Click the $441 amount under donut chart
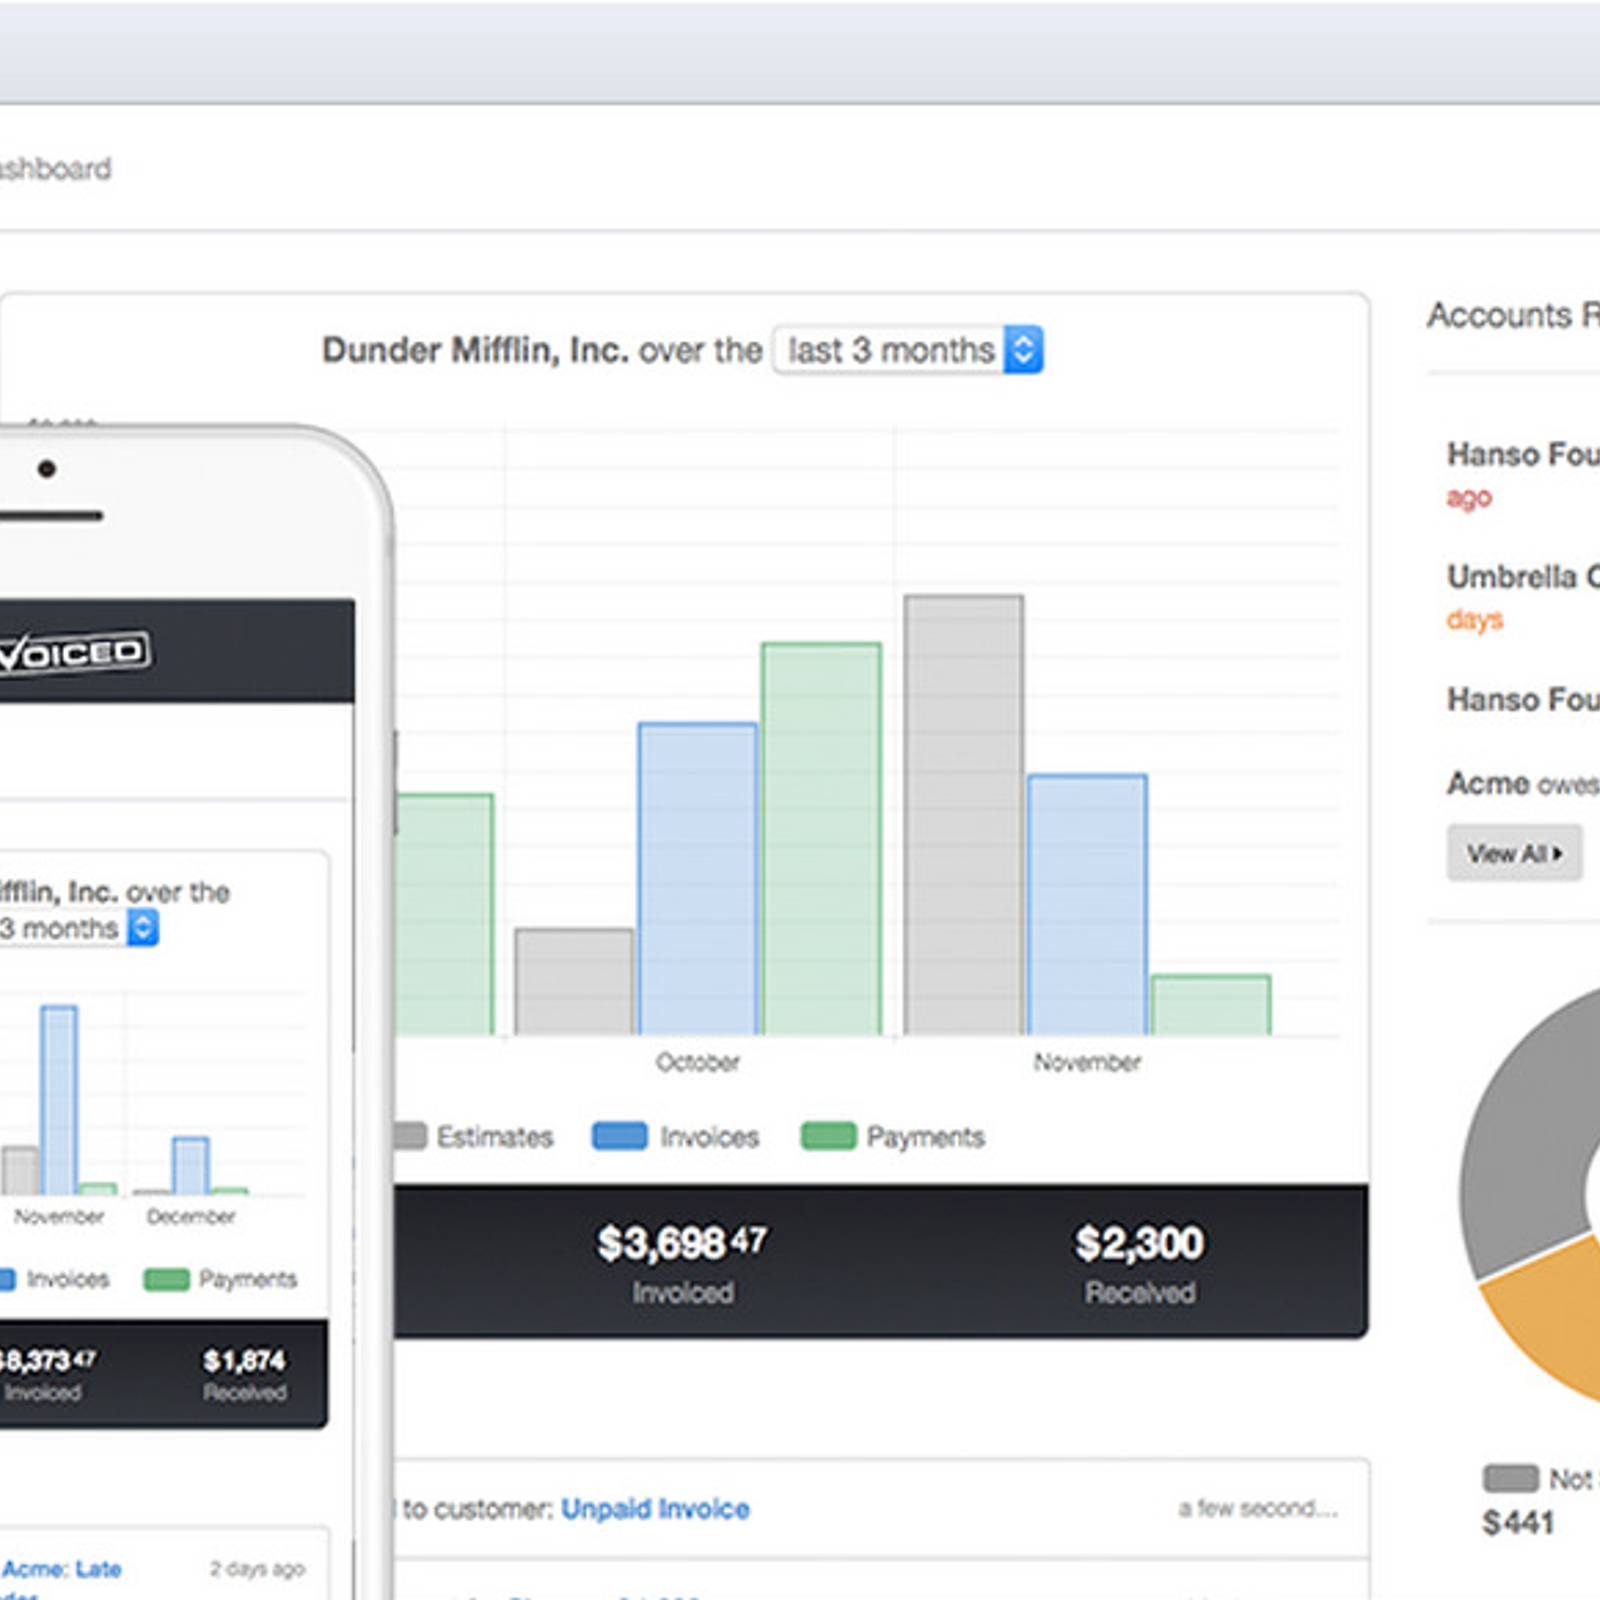This screenshot has height=1600, width=1600. pos(1518,1523)
